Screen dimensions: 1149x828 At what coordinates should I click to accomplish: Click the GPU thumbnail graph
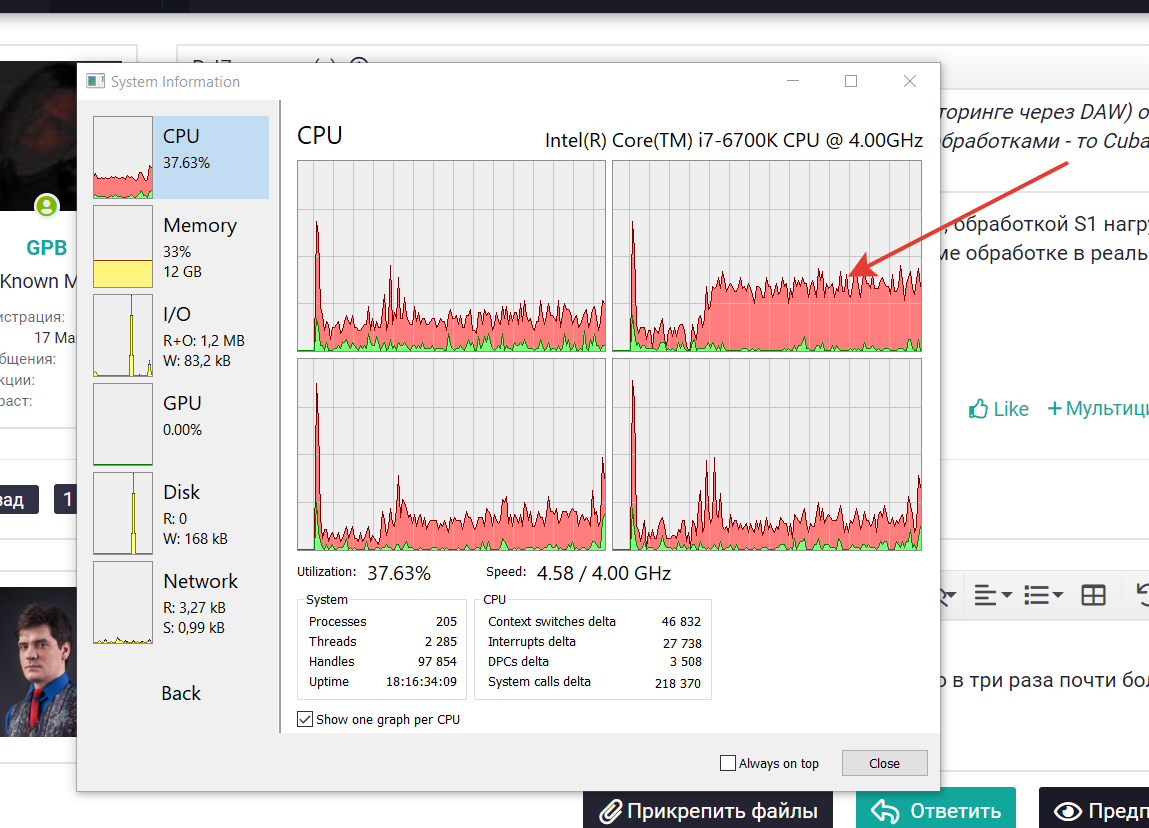point(123,424)
